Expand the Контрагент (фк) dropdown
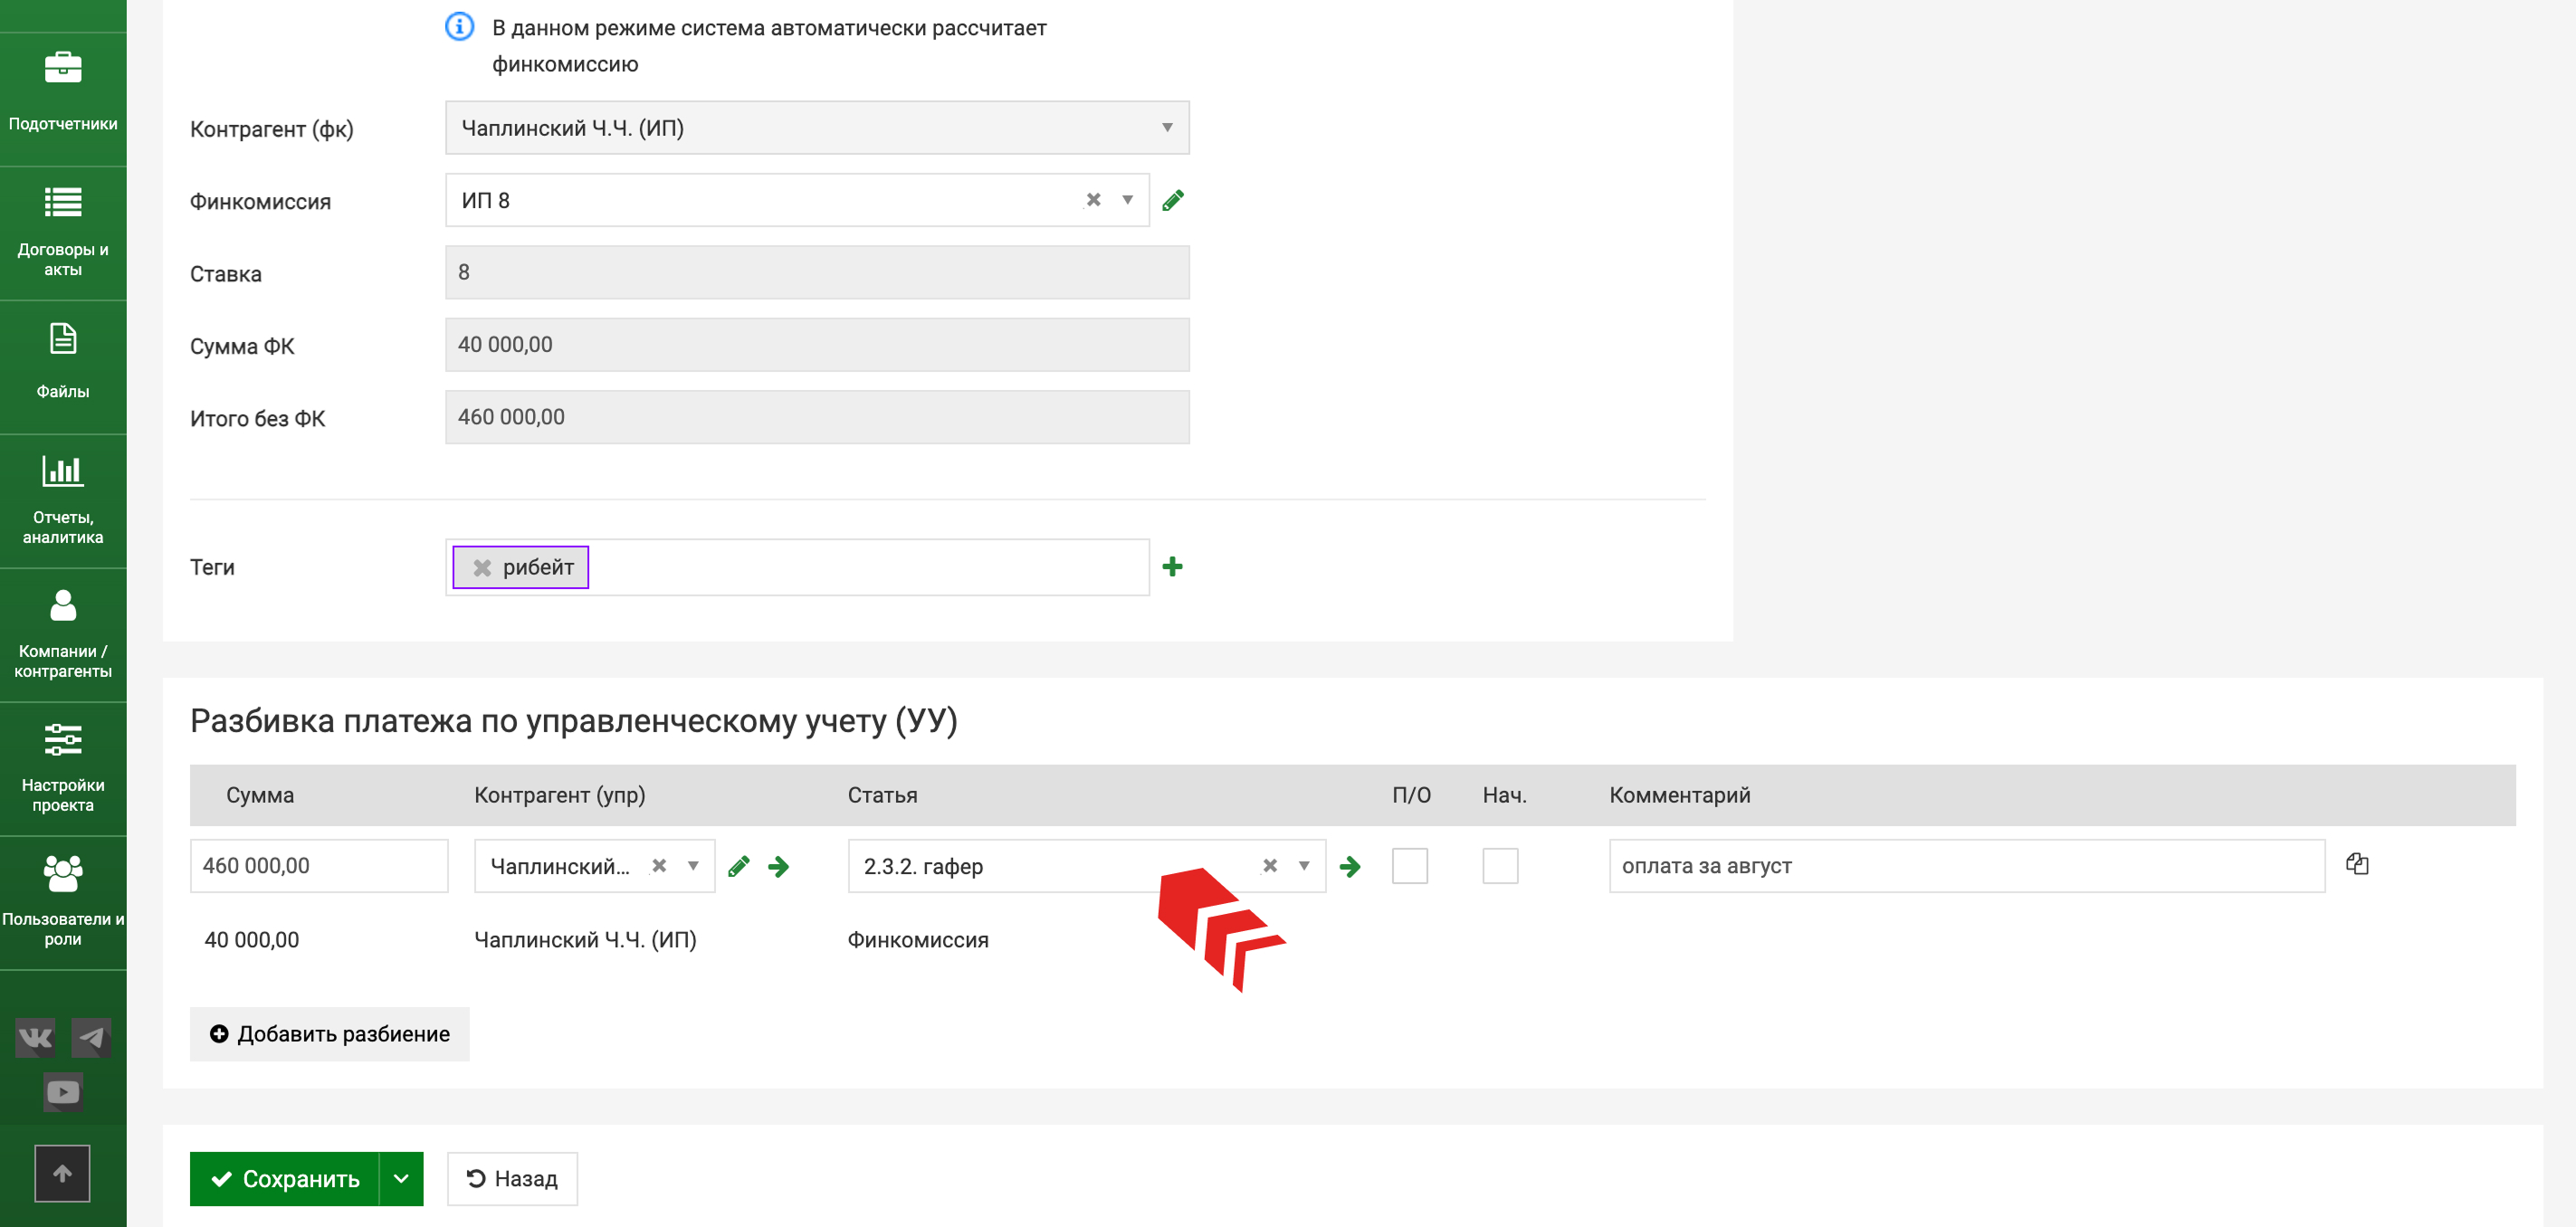Image resolution: width=2576 pixels, height=1227 pixels. coord(1166,128)
